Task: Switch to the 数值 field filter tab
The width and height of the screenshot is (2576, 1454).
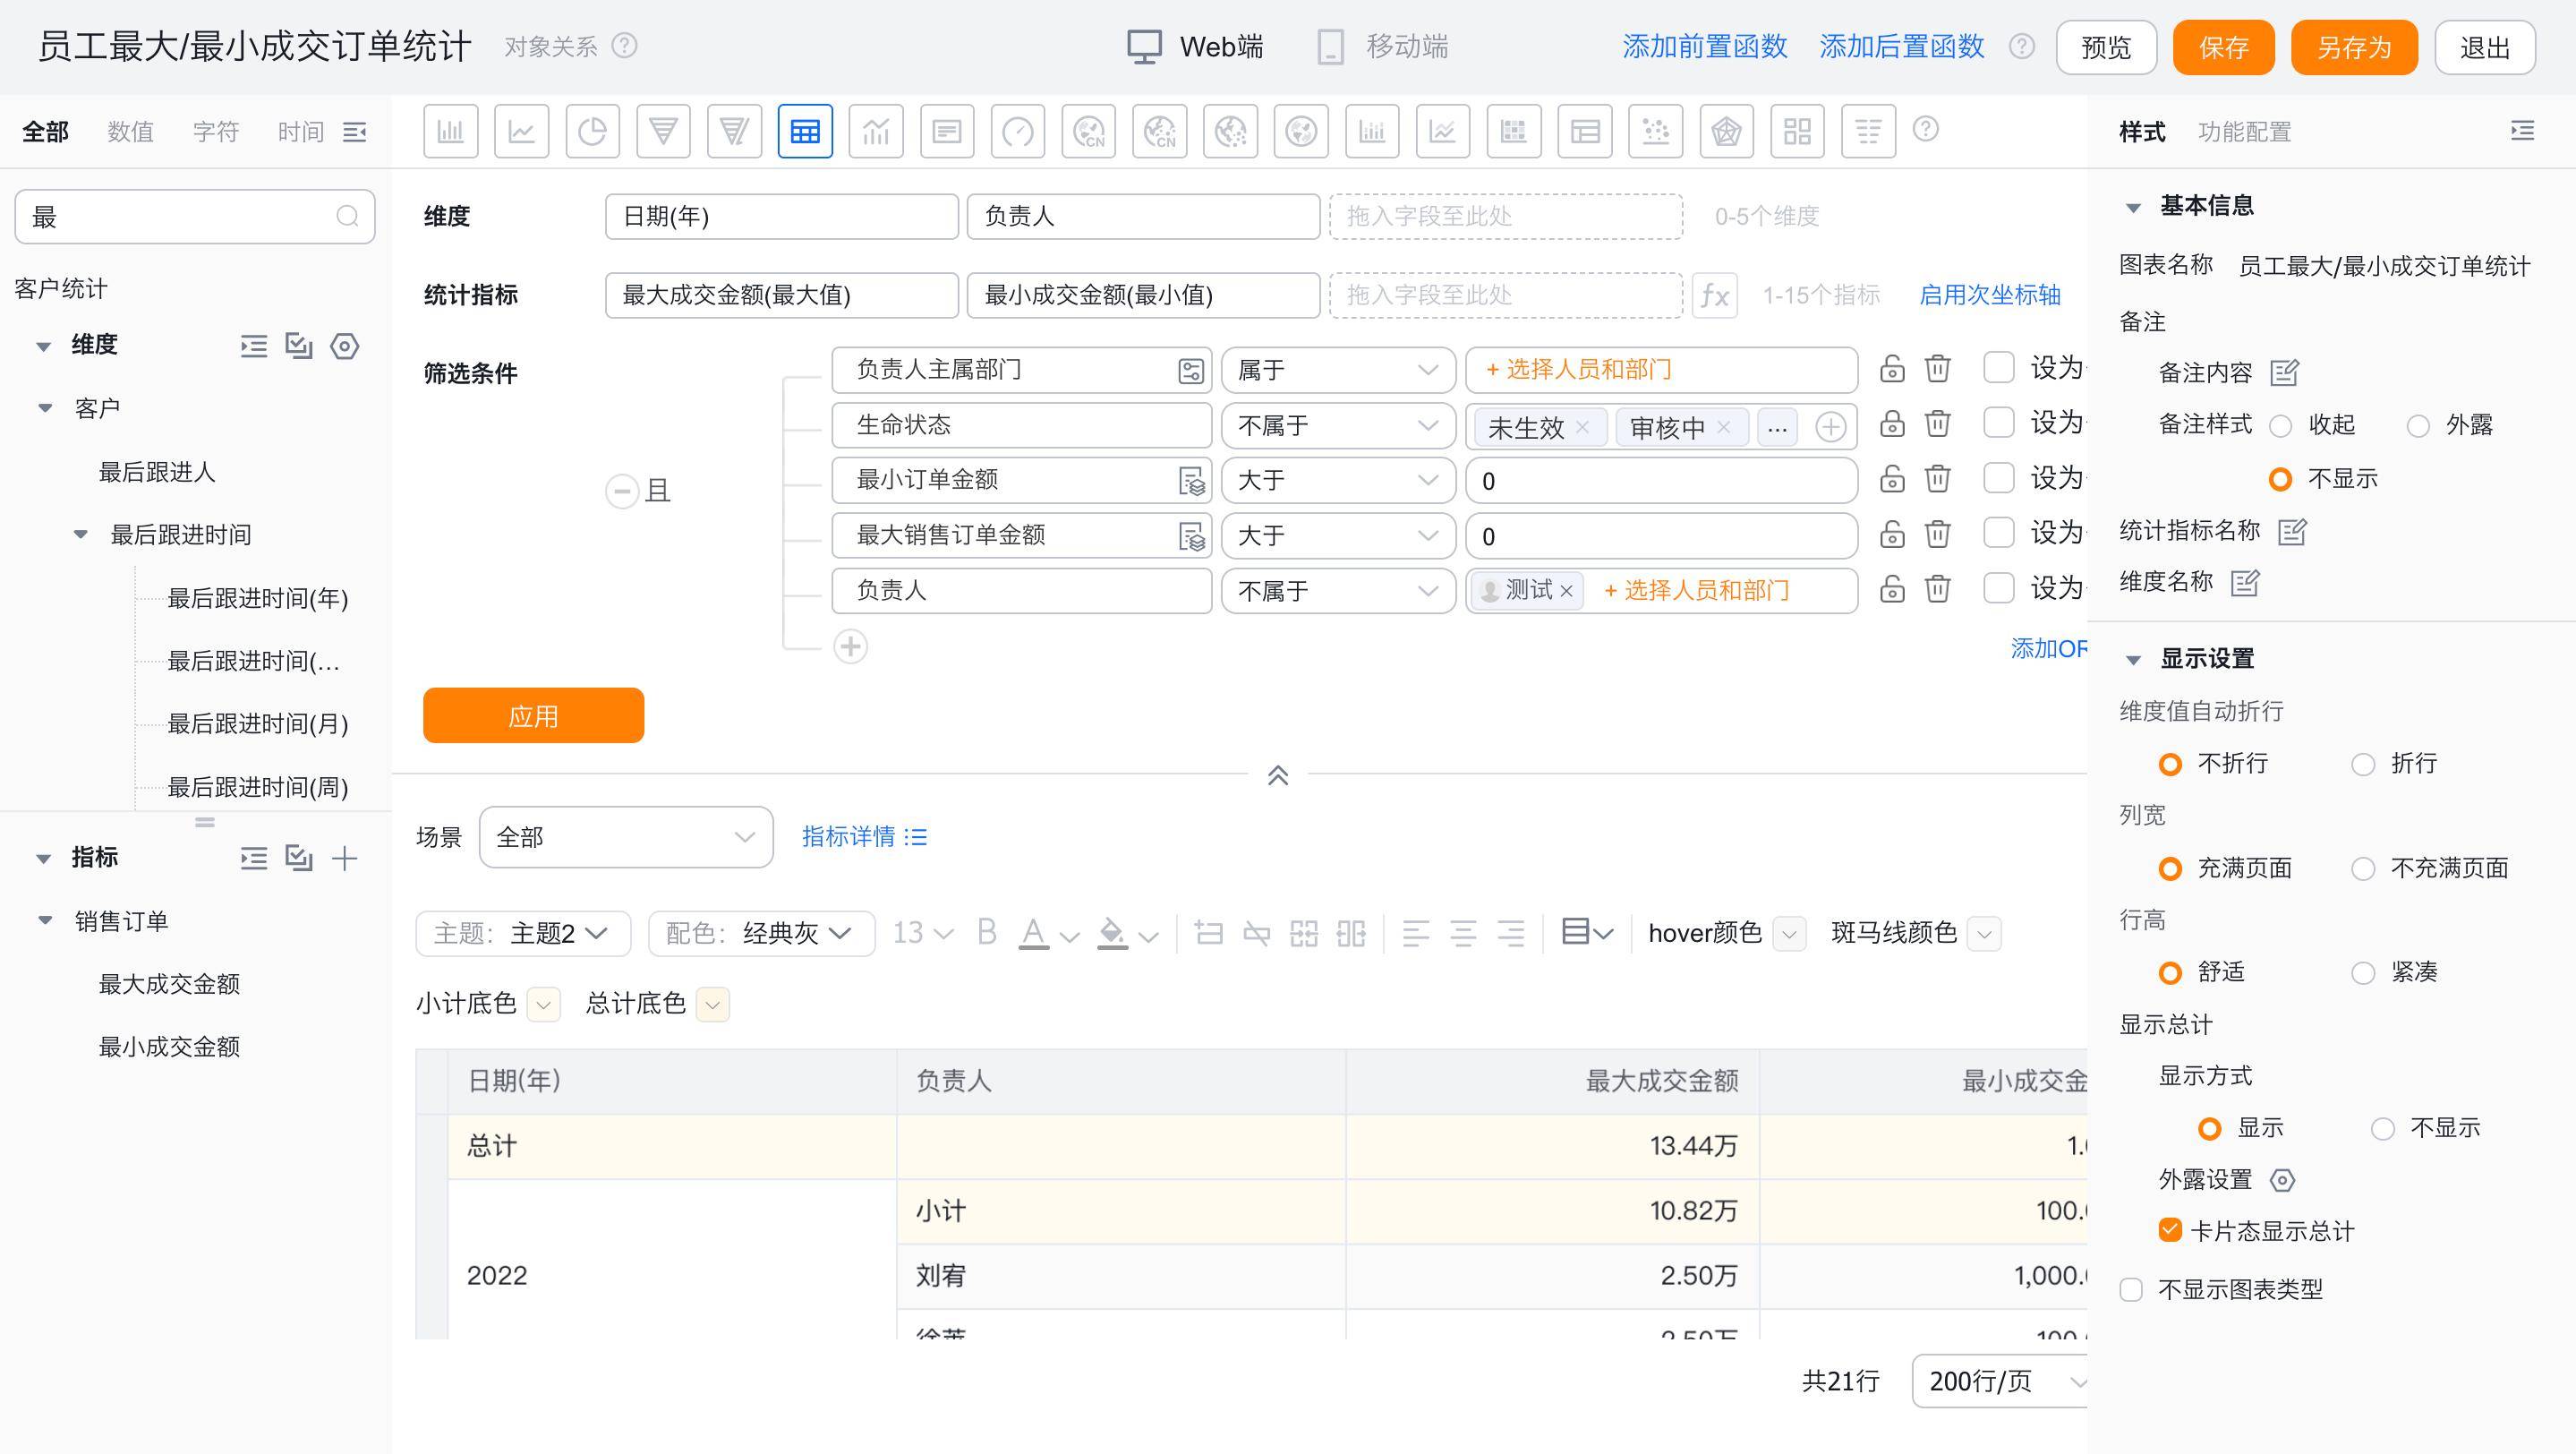Action: pos(130,132)
